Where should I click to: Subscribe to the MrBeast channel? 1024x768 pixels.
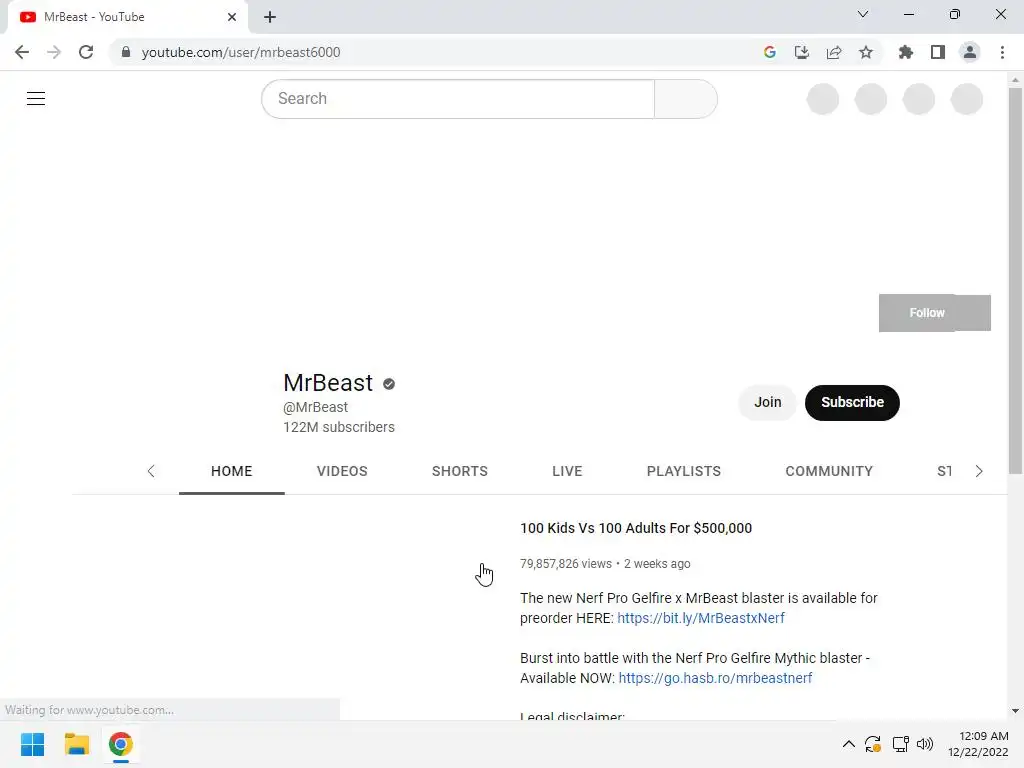coord(852,402)
